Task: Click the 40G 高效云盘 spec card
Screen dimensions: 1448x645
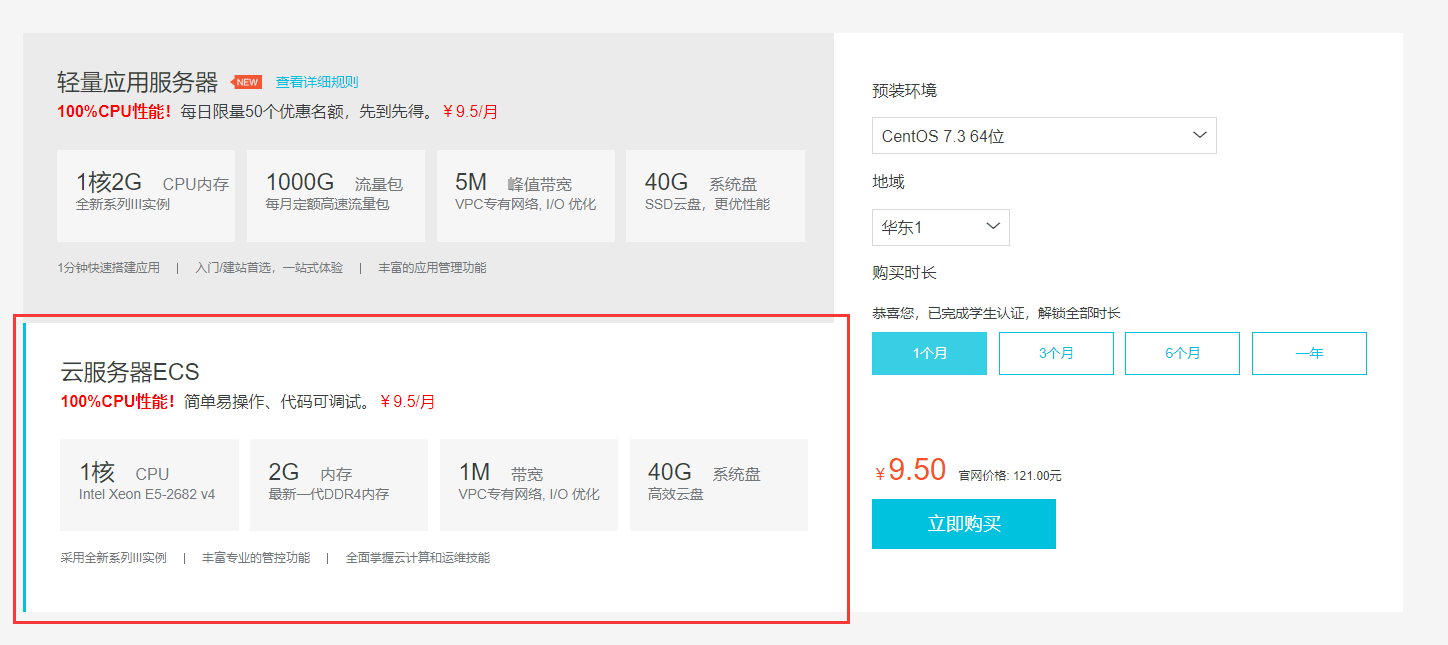Action: tap(719, 485)
